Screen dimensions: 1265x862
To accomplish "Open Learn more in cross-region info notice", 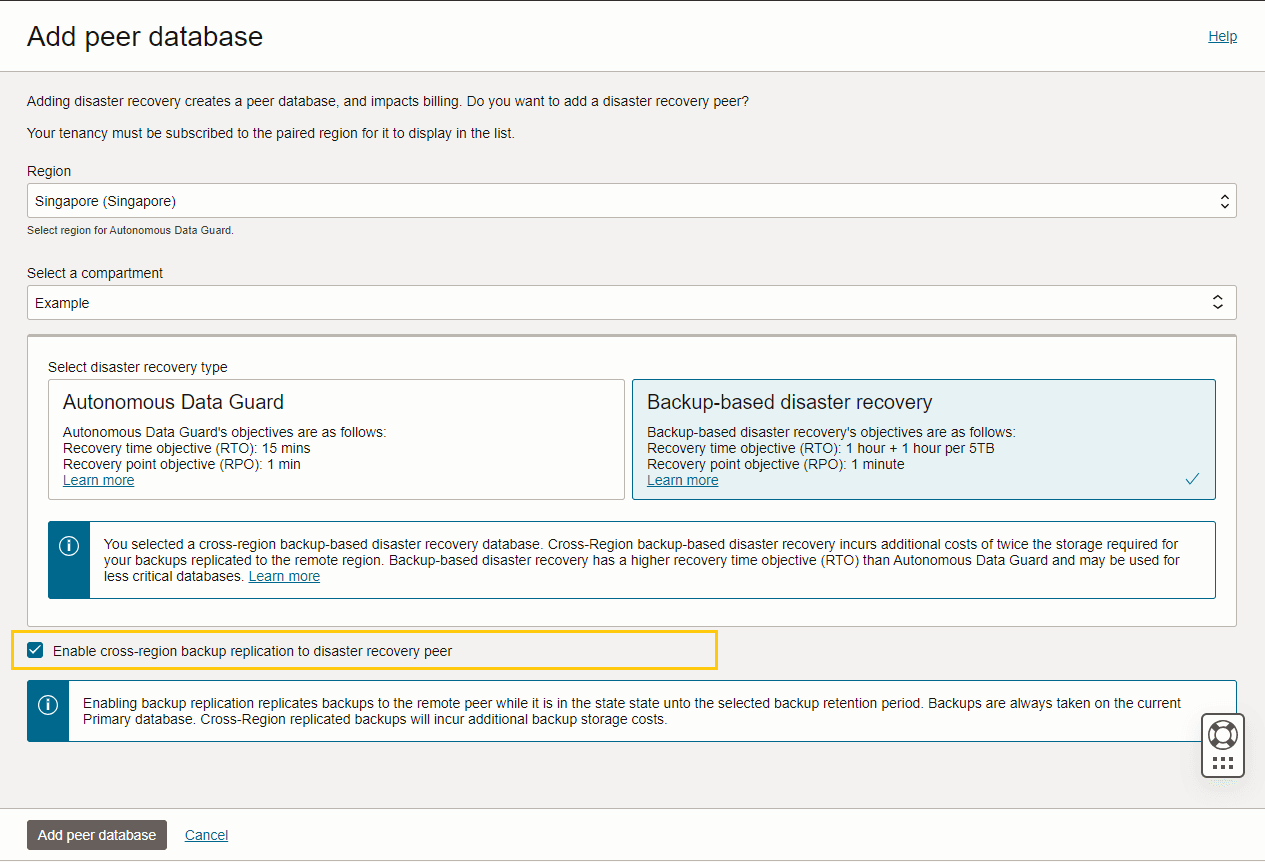I will 284,576.
